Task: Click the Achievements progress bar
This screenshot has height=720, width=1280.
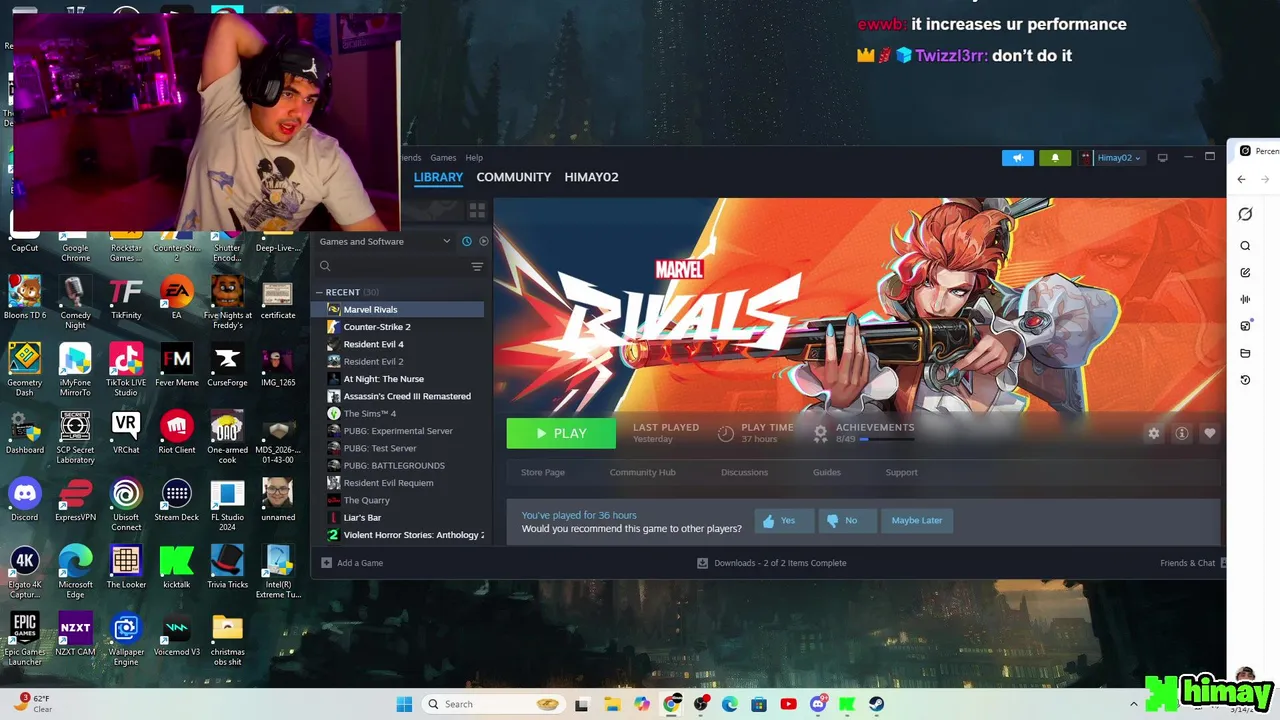Action: 886,439
